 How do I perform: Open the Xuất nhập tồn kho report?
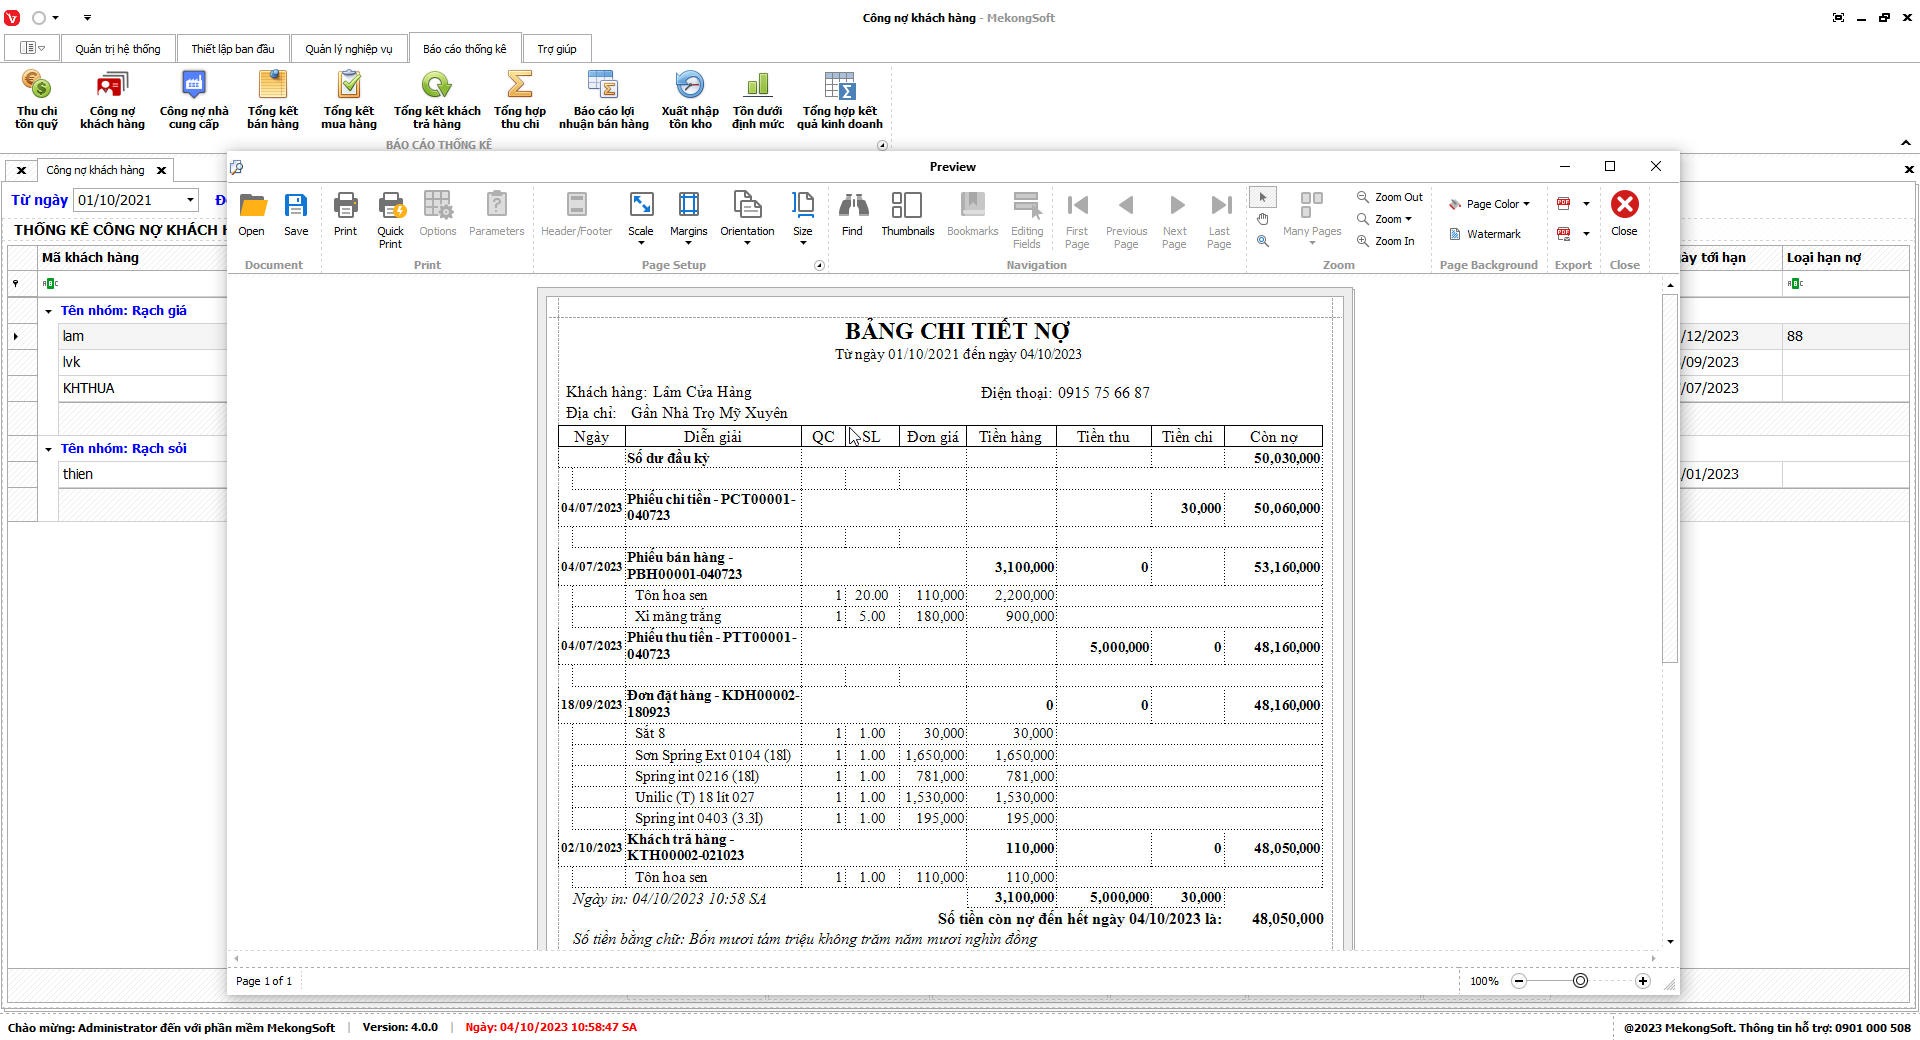690,101
